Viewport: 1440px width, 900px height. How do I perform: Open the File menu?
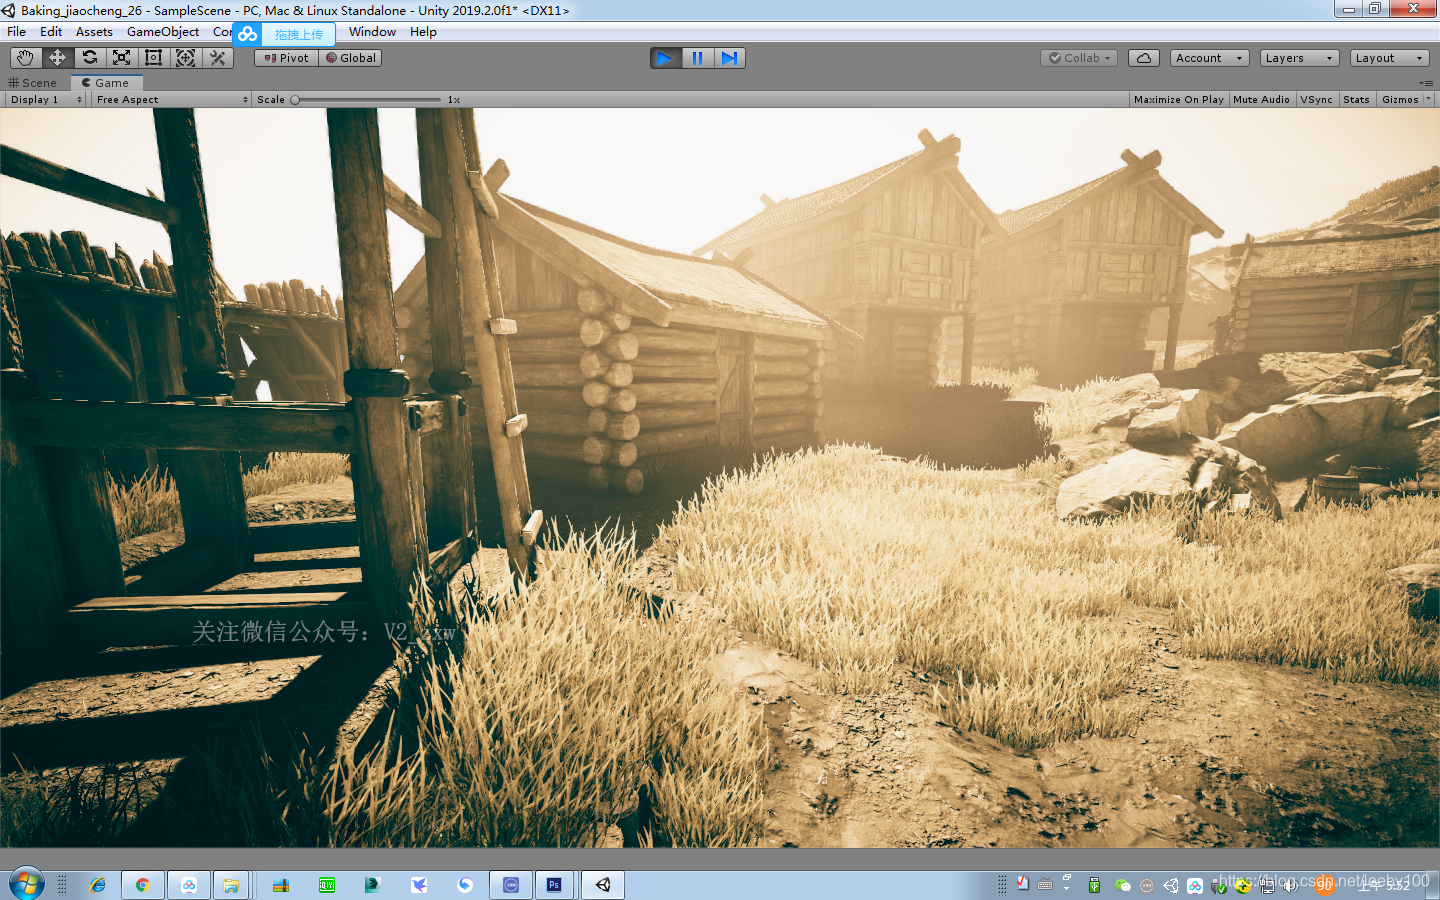point(17,32)
